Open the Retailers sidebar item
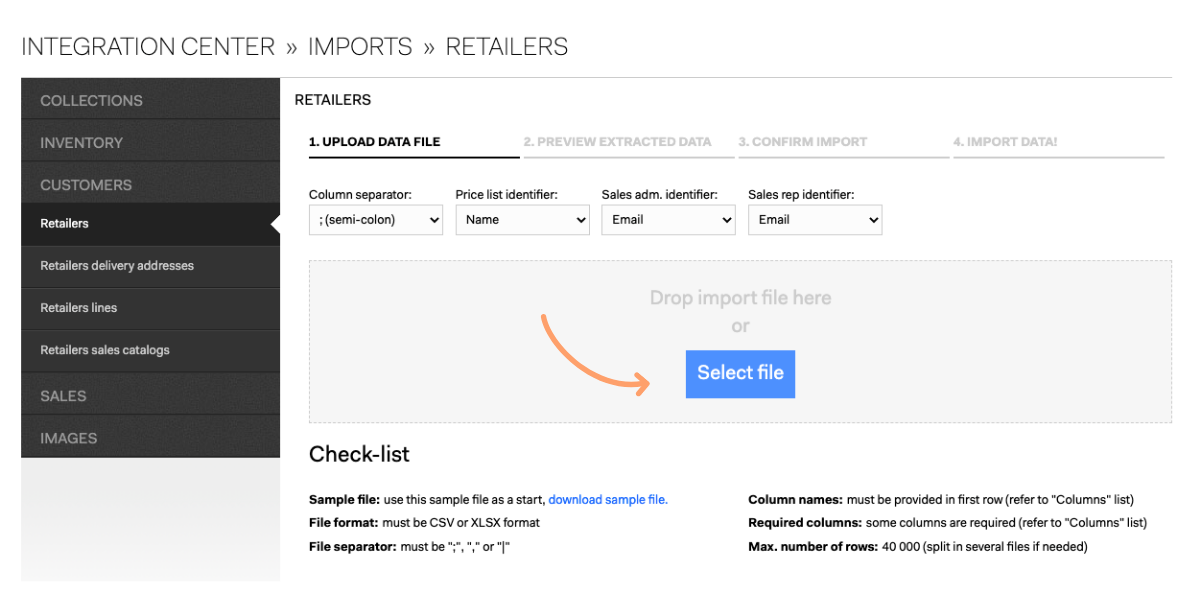 click(x=150, y=224)
